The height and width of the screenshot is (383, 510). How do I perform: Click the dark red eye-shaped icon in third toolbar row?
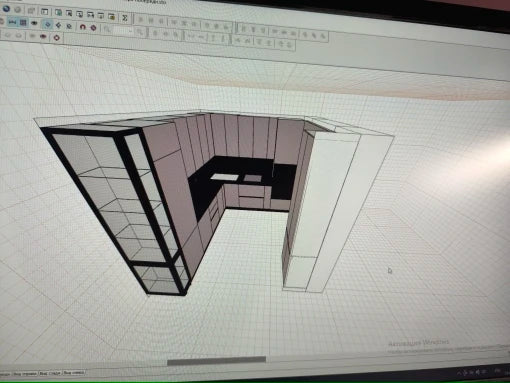click(x=43, y=36)
